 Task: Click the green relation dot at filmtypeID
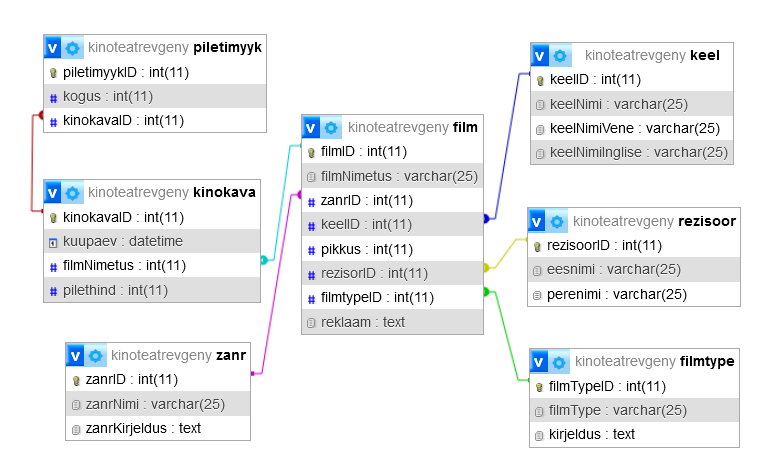point(487,292)
